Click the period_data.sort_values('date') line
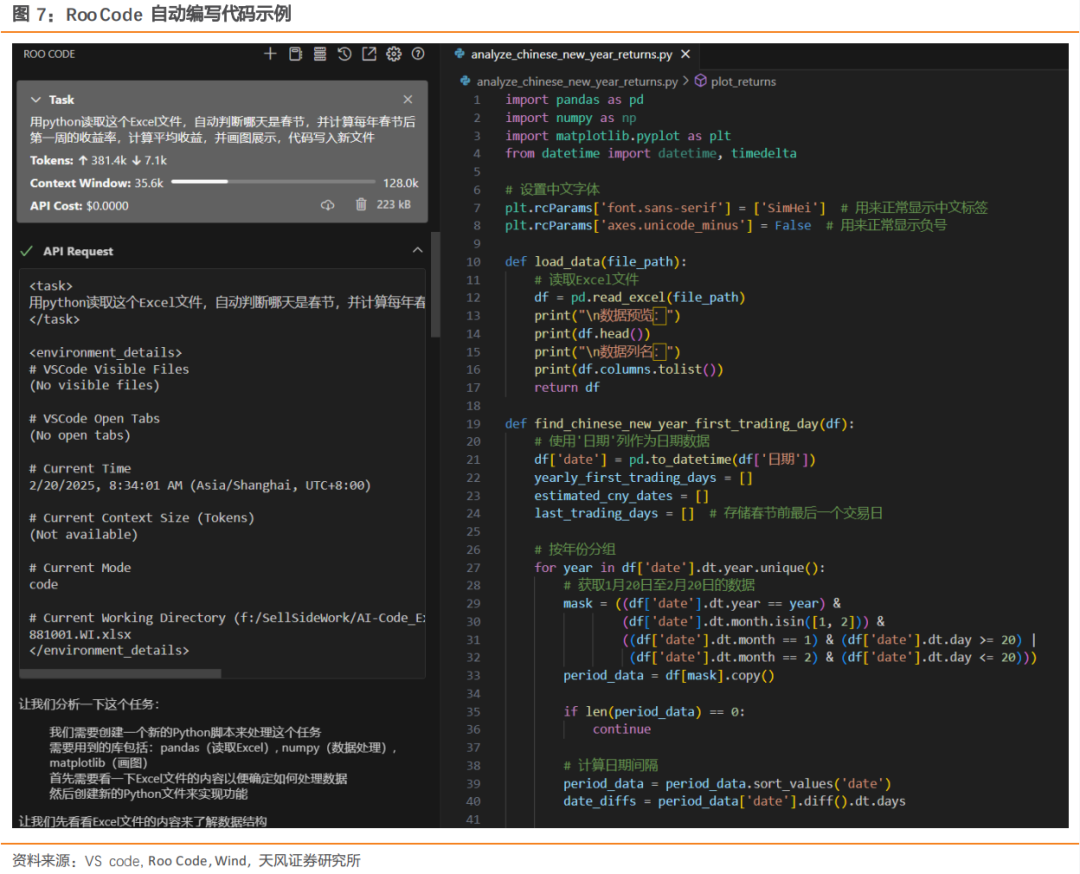 tap(727, 784)
